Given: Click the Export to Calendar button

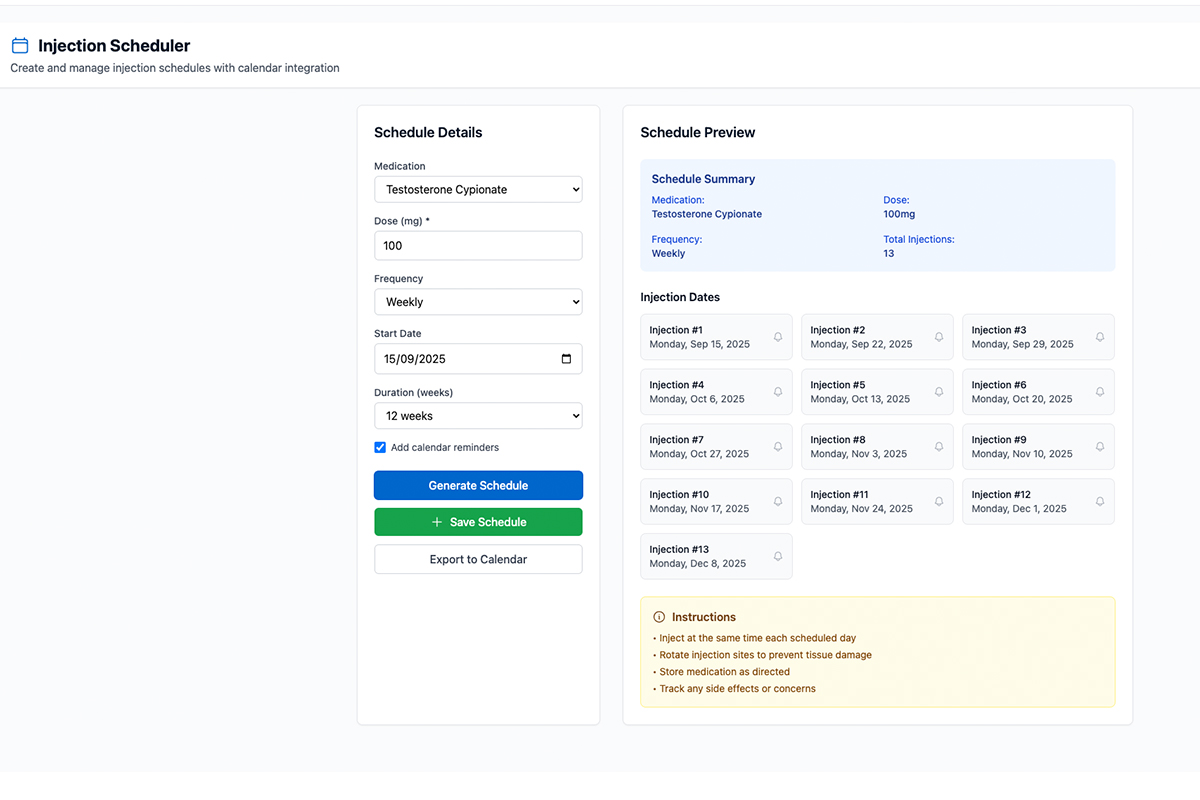Looking at the screenshot, I should 478,559.
